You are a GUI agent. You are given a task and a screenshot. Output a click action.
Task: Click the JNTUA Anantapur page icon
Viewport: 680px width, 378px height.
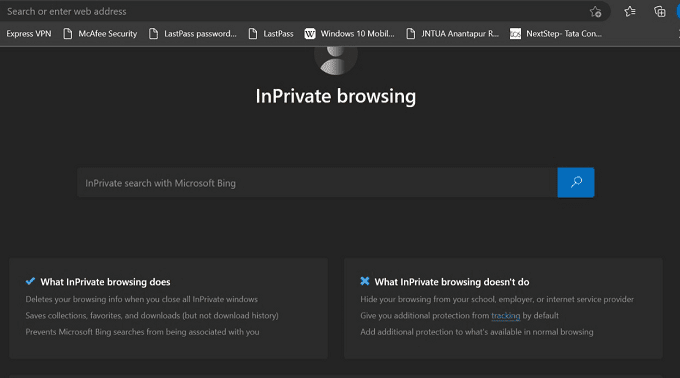click(411, 33)
